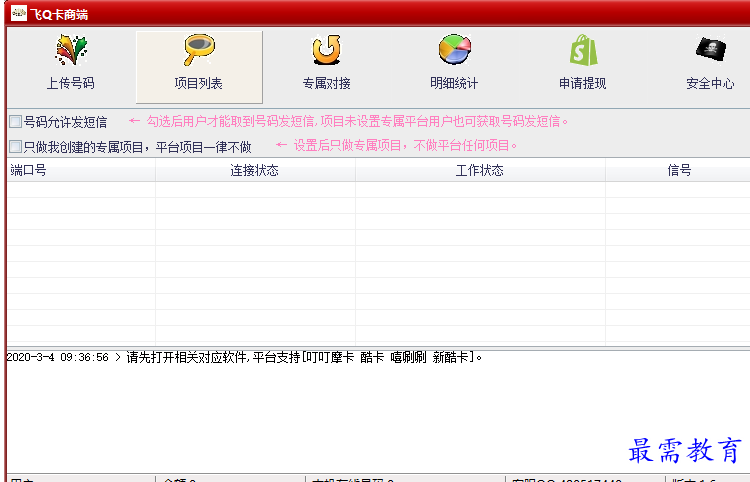Click the 飞Q卡商端 title bar icon

19,13
